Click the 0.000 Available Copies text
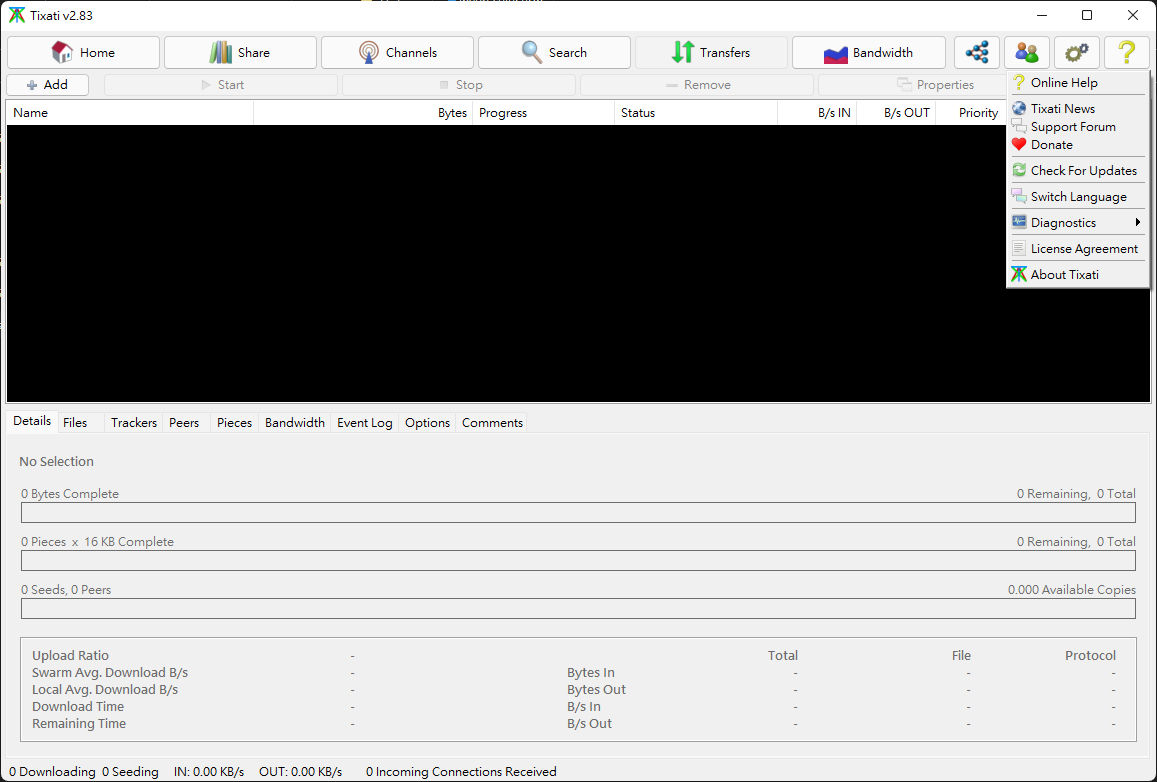Image resolution: width=1157 pixels, height=782 pixels. pyautogui.click(x=1071, y=590)
